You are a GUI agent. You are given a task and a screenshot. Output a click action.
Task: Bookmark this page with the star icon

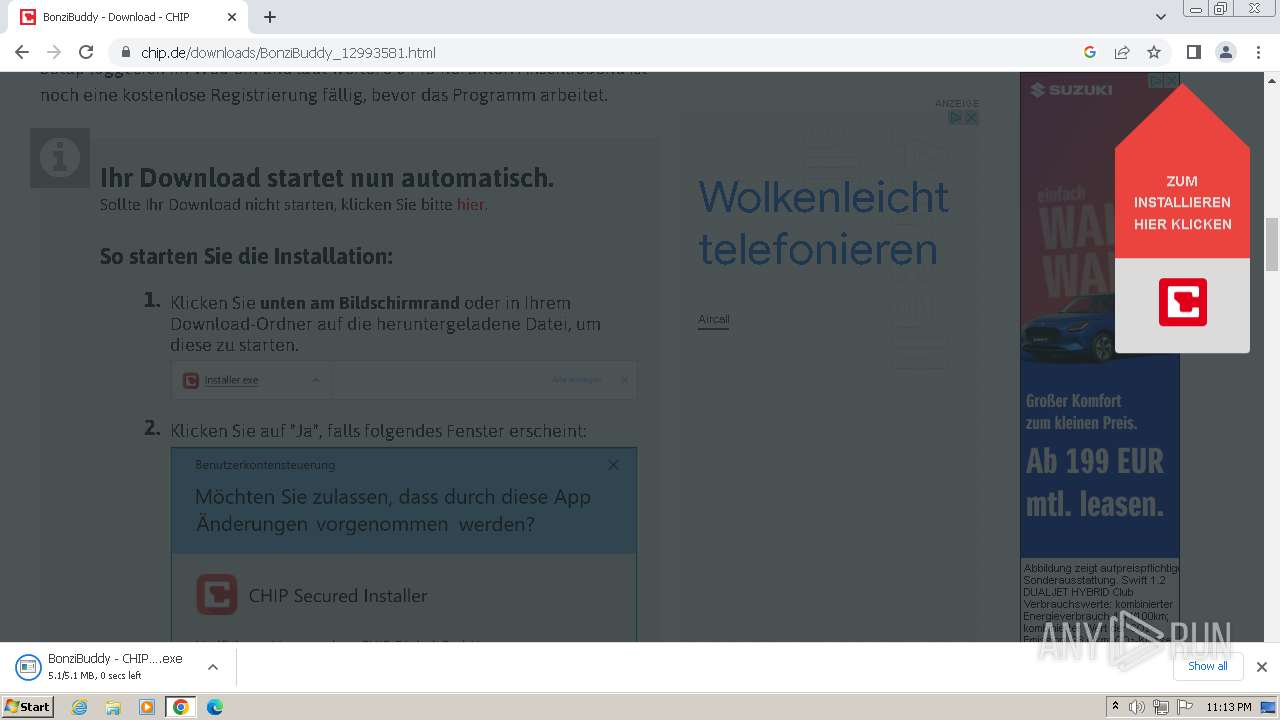(x=1154, y=52)
